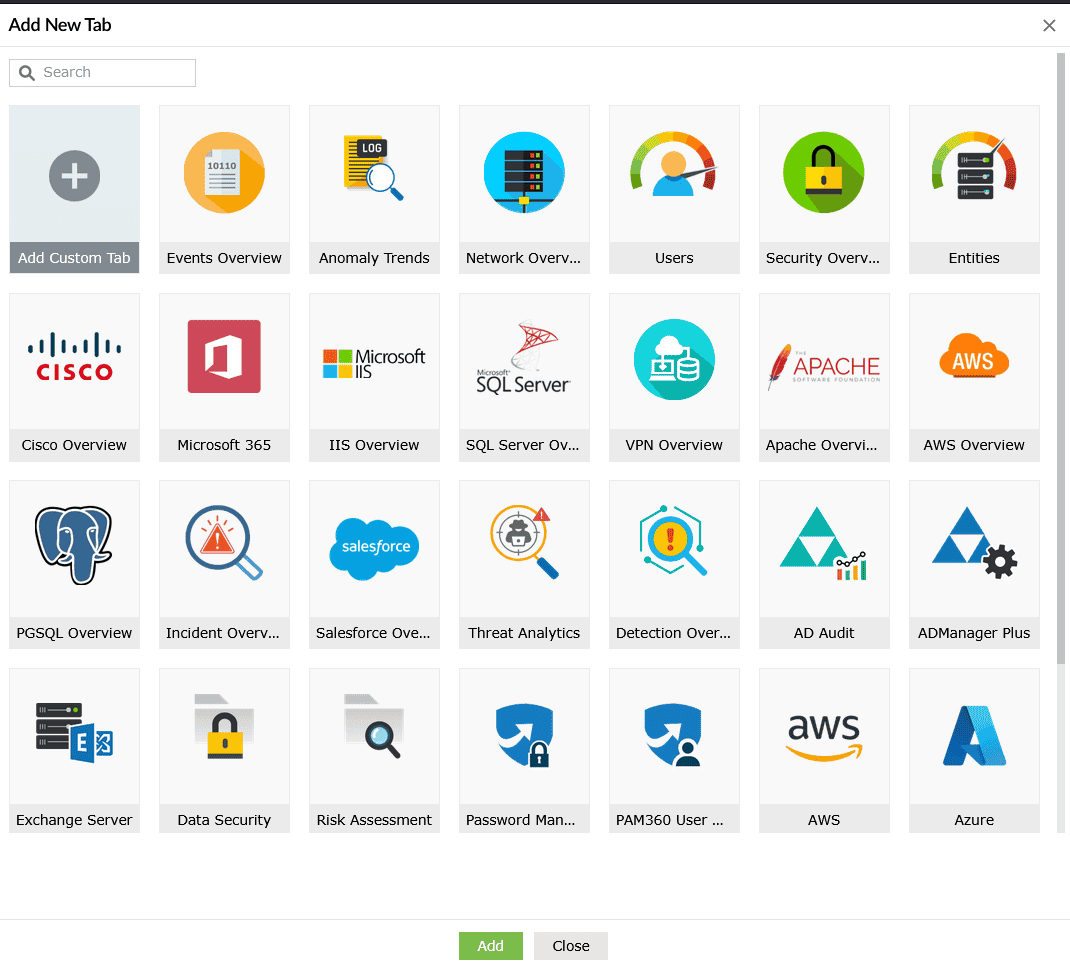This screenshot has width=1070, height=971.
Task: Select the Microsoft 365 tile
Action: tap(225, 377)
